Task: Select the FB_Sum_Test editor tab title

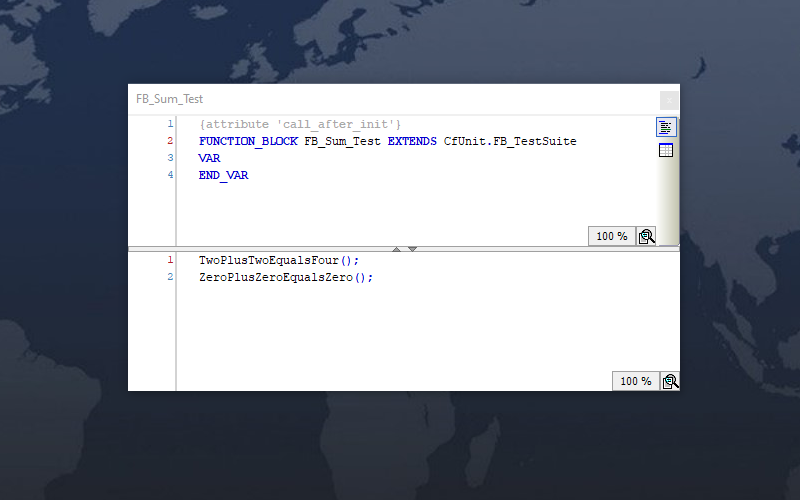Action: (170, 100)
